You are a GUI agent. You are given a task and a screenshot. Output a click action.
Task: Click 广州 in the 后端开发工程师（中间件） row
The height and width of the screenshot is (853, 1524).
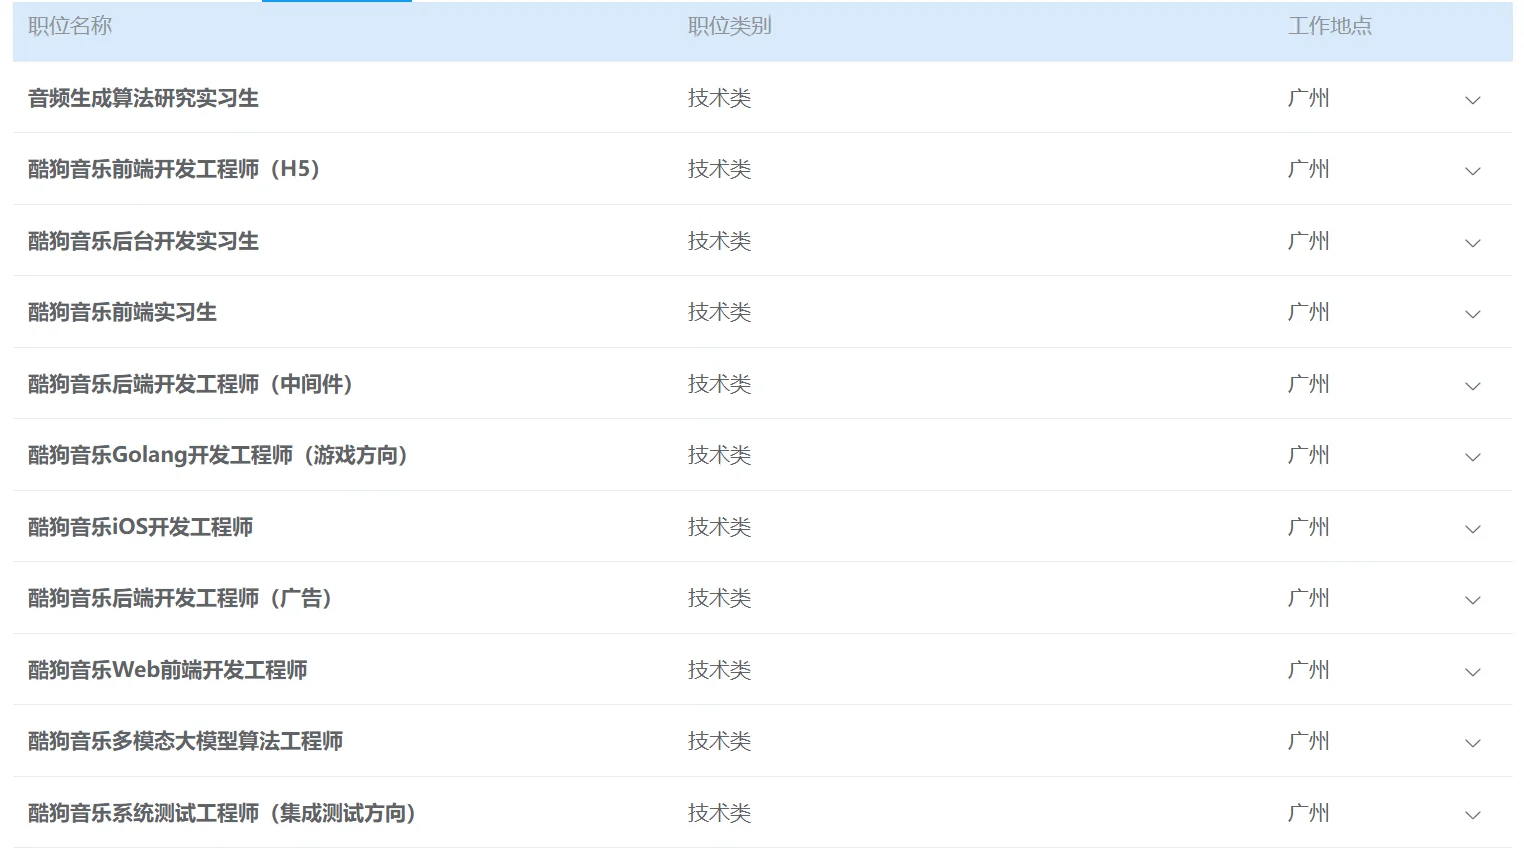[x=1309, y=384]
